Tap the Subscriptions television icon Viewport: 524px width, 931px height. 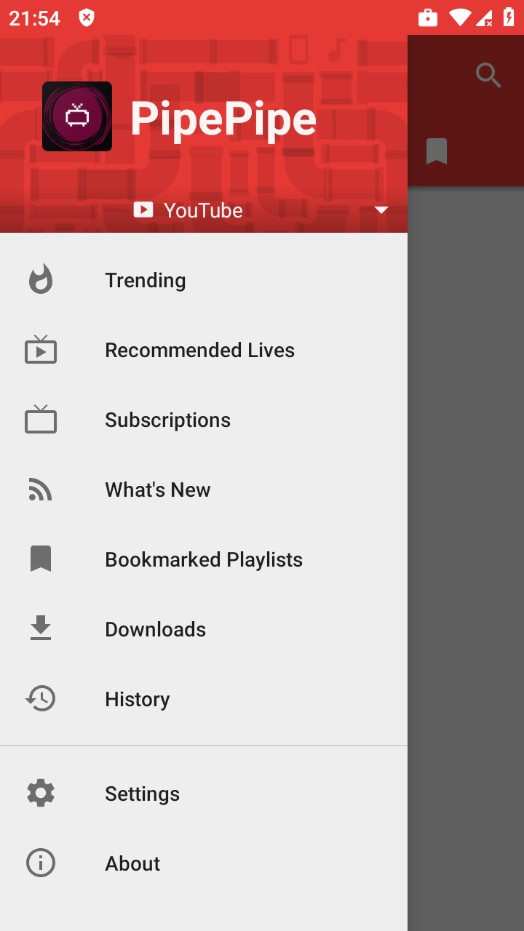[x=41, y=419]
